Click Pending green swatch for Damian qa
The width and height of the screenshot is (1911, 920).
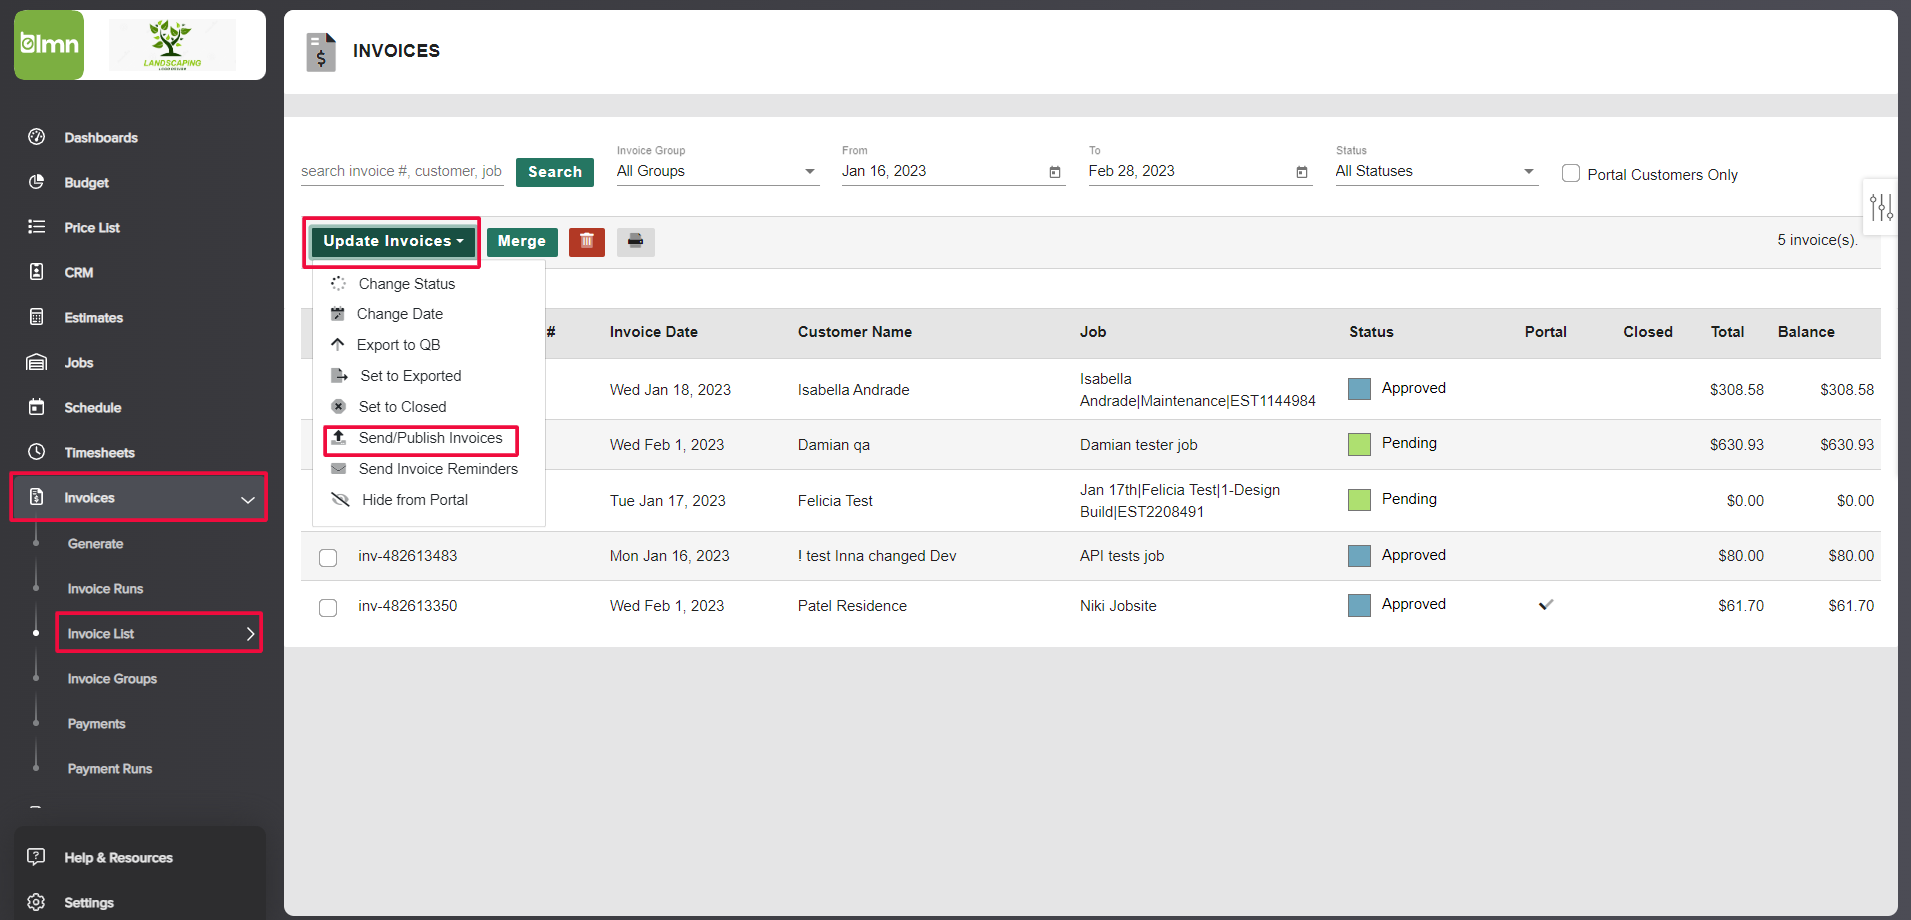click(x=1359, y=444)
